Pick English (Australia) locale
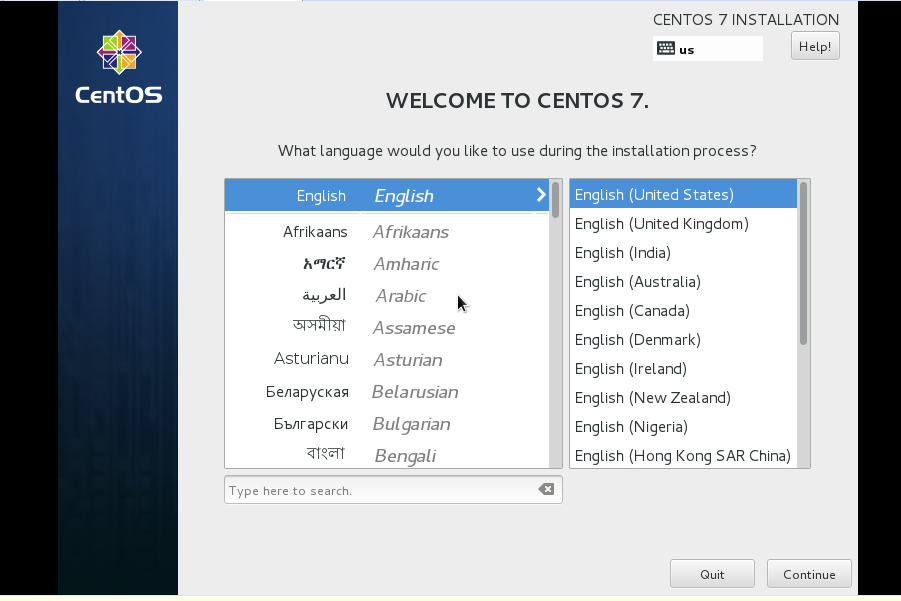Screen dimensions: 901x601 (x=683, y=282)
